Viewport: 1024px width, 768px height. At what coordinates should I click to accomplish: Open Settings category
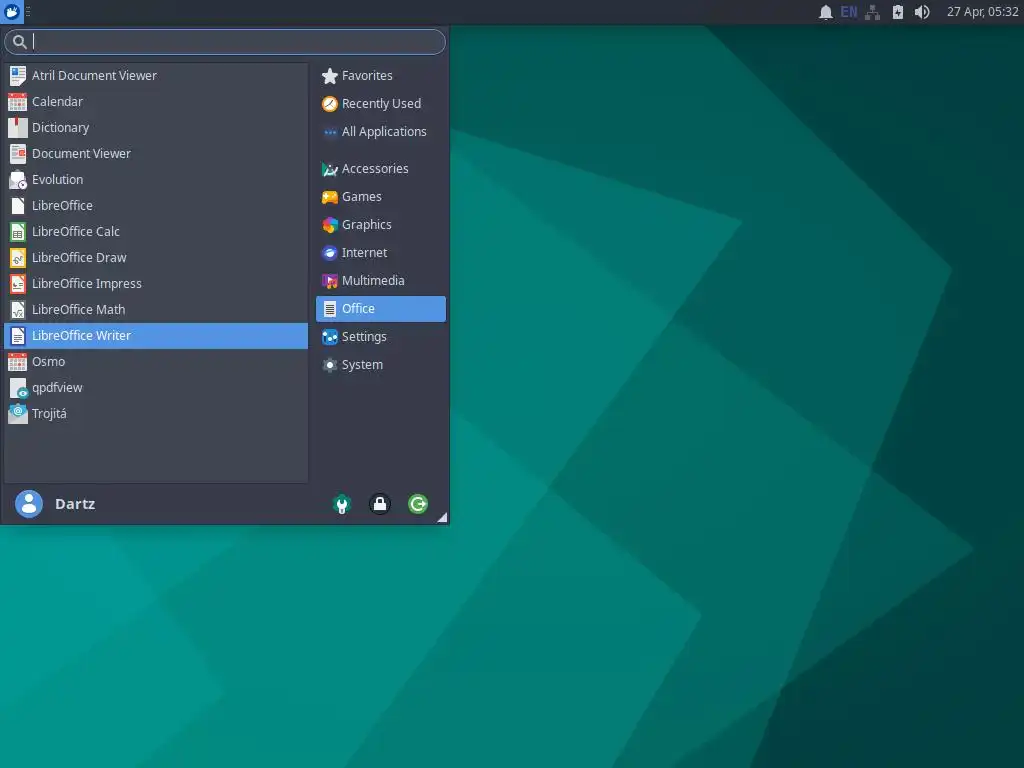[x=381, y=337]
